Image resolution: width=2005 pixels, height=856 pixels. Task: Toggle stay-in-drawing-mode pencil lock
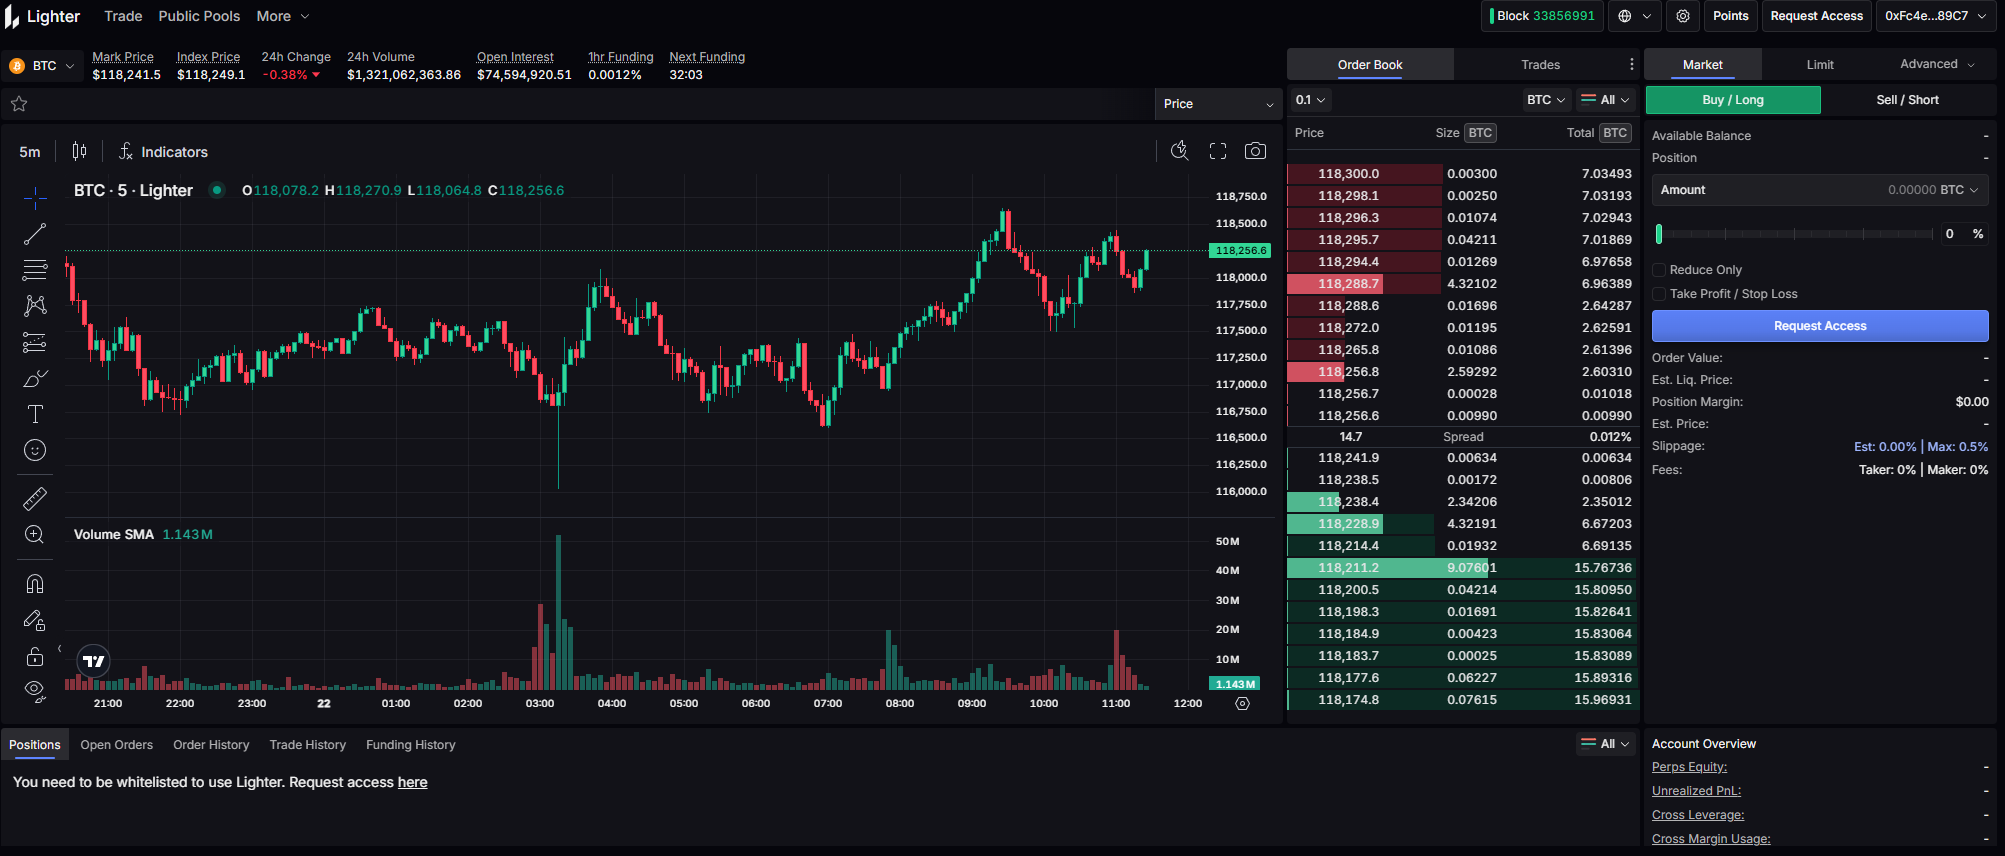pyautogui.click(x=35, y=621)
